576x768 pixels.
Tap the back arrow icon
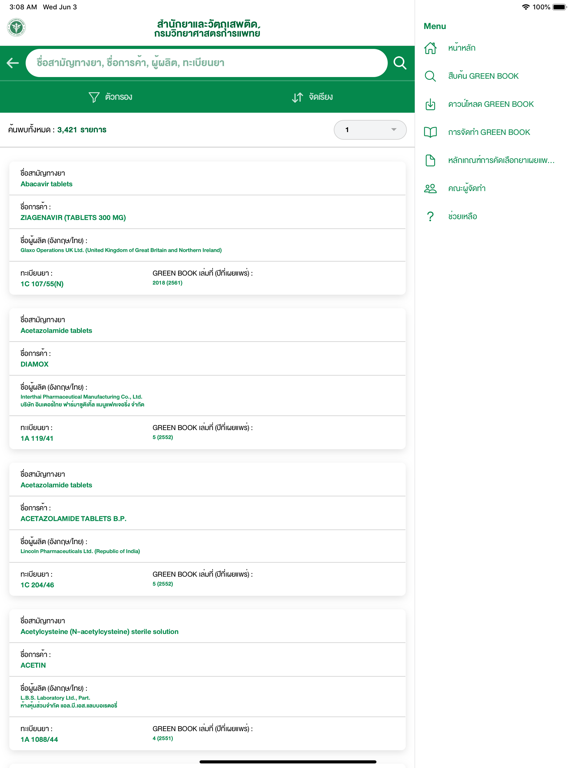point(13,63)
